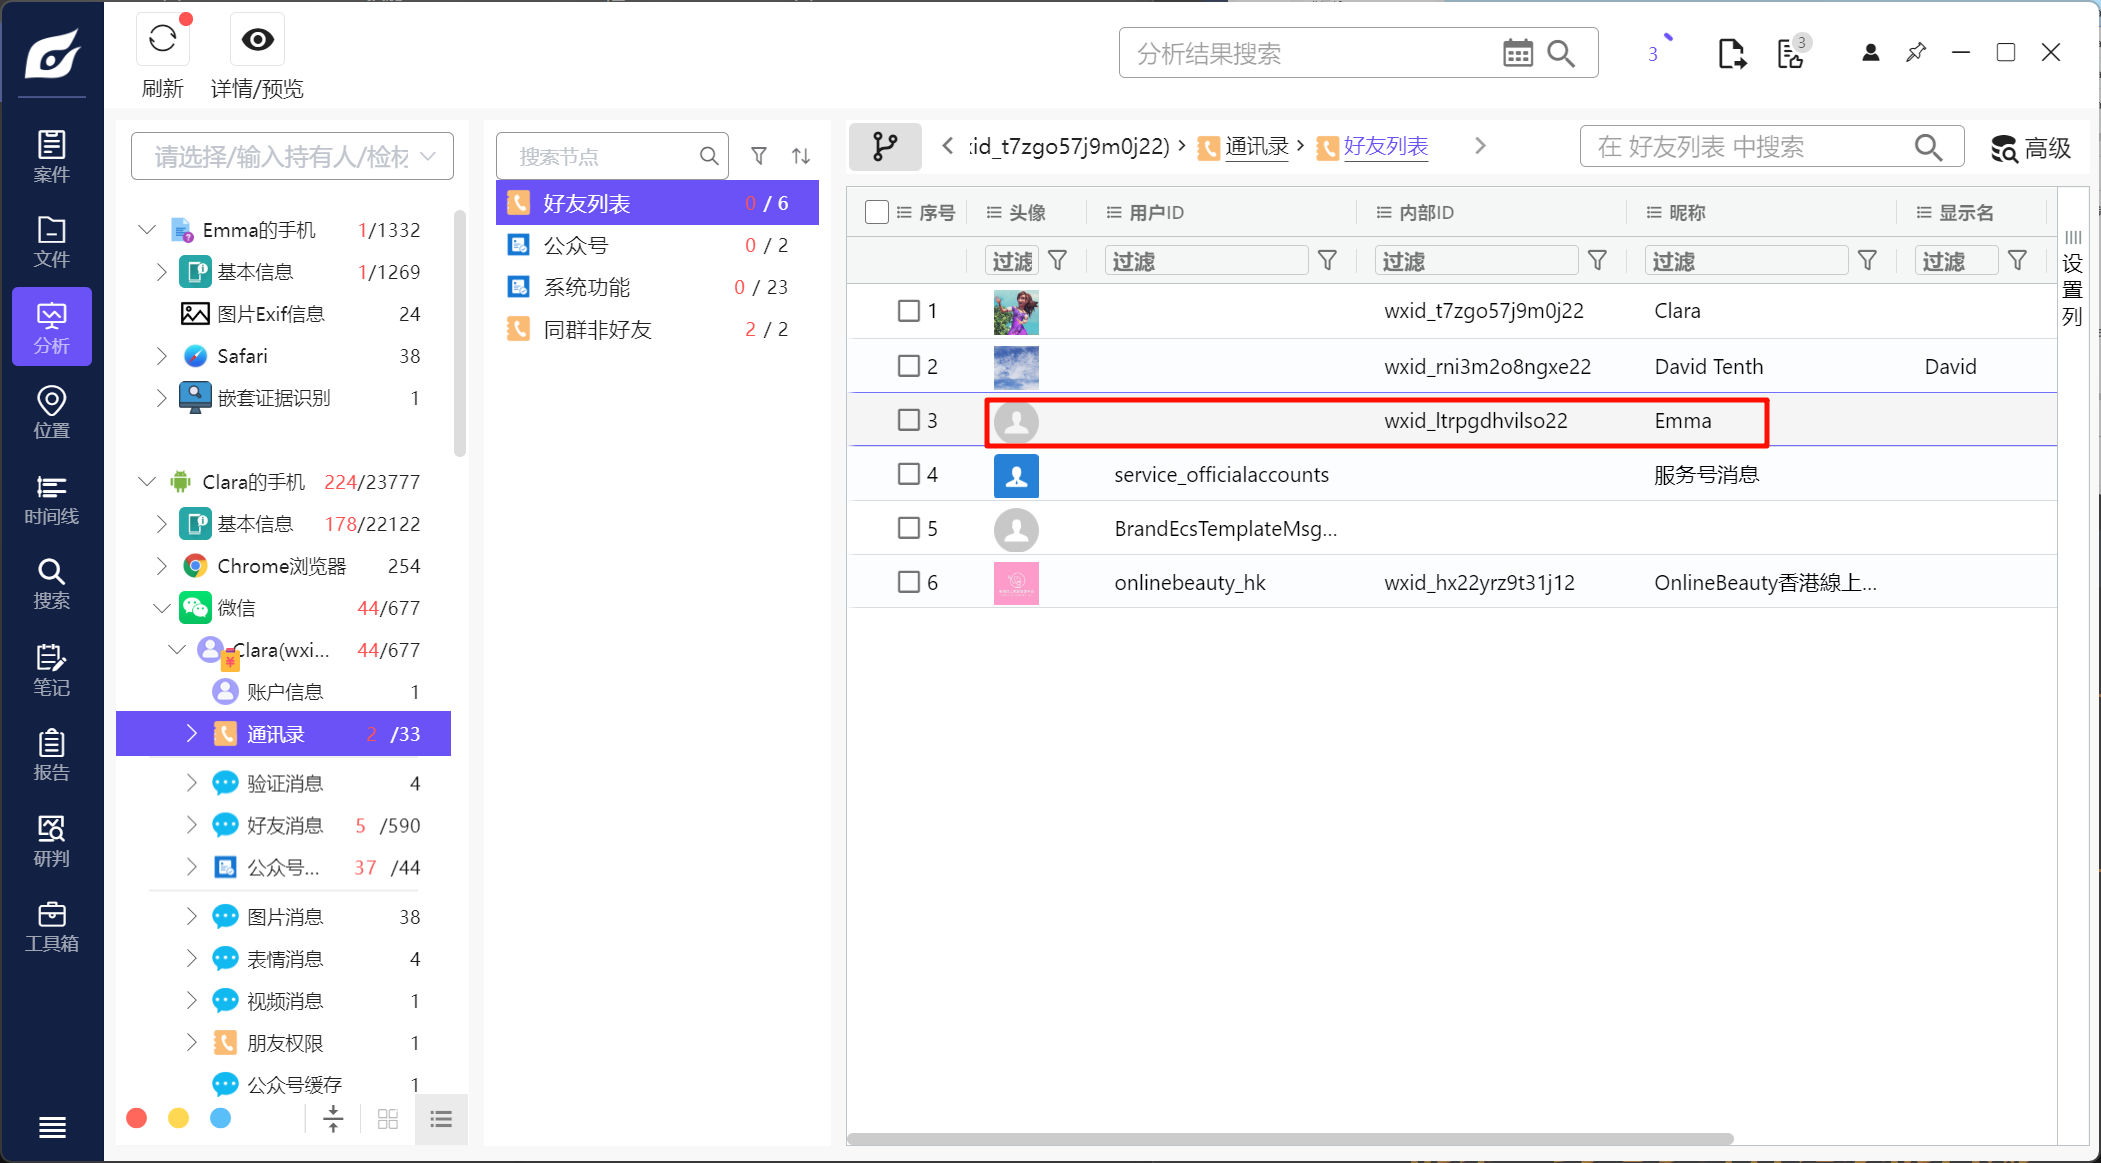
Task: Check the checkbox for row 2 David Tenth
Action: tap(908, 366)
